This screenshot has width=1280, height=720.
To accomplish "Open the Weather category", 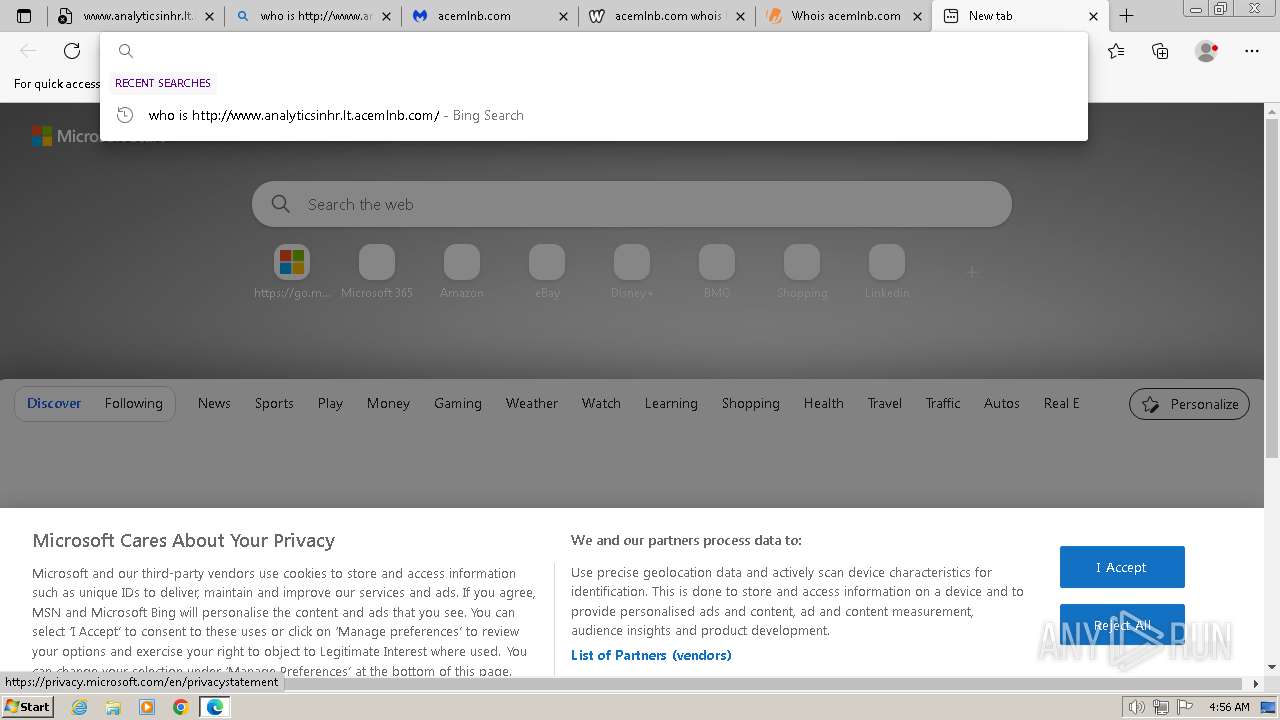I will click(532, 403).
